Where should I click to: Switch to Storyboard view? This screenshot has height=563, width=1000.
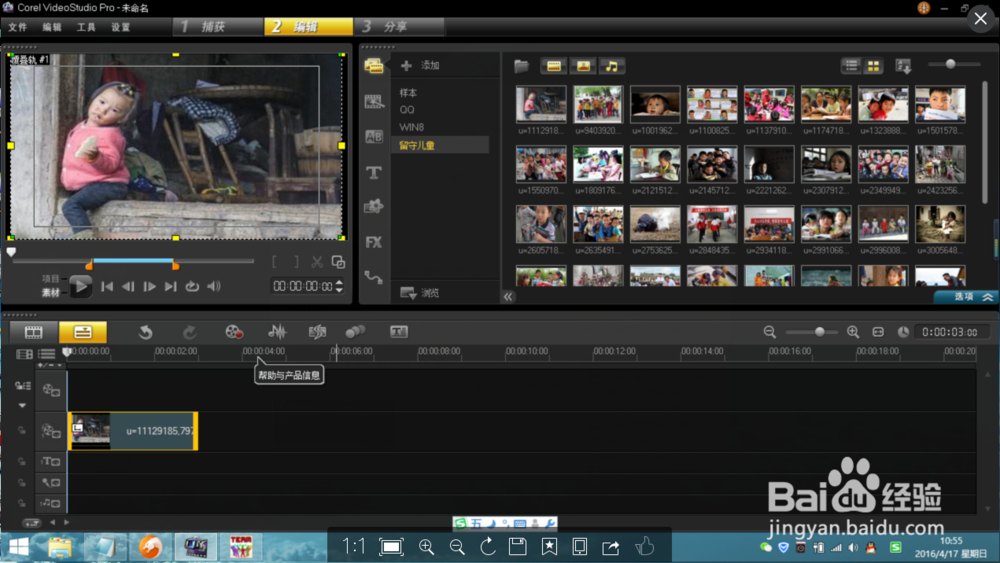(33, 332)
